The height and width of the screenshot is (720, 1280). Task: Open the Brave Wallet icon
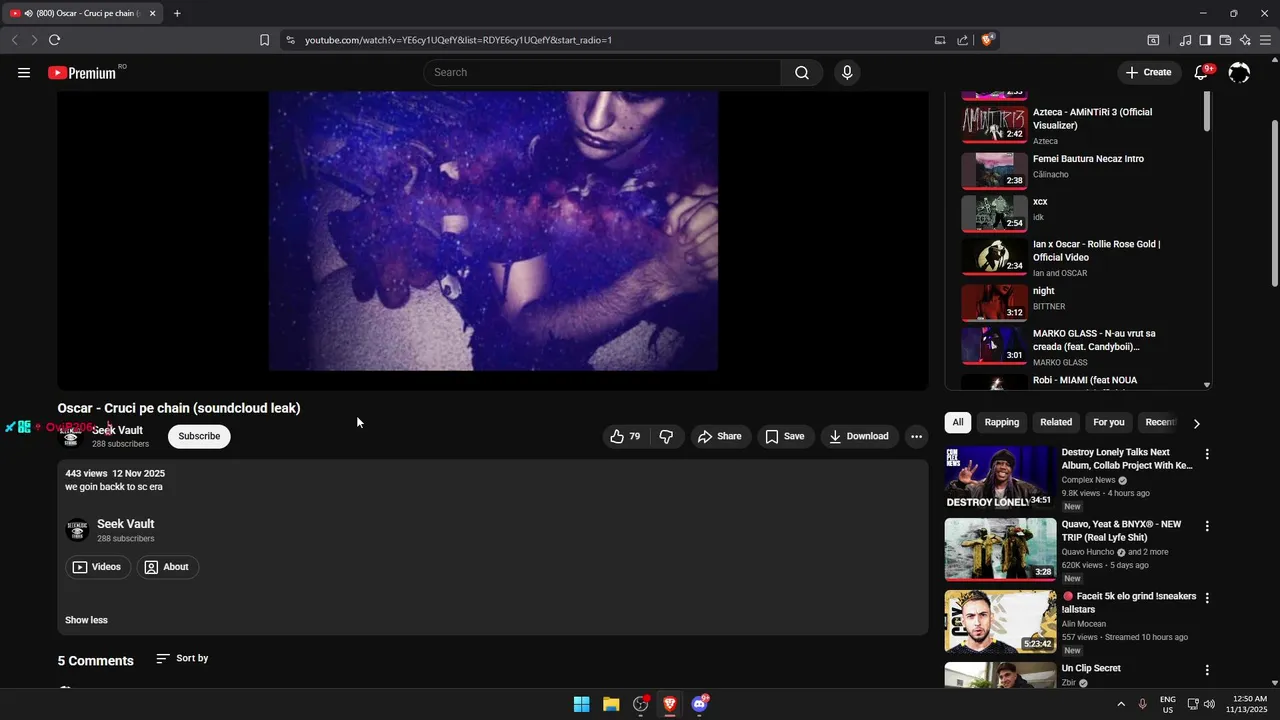[1225, 40]
